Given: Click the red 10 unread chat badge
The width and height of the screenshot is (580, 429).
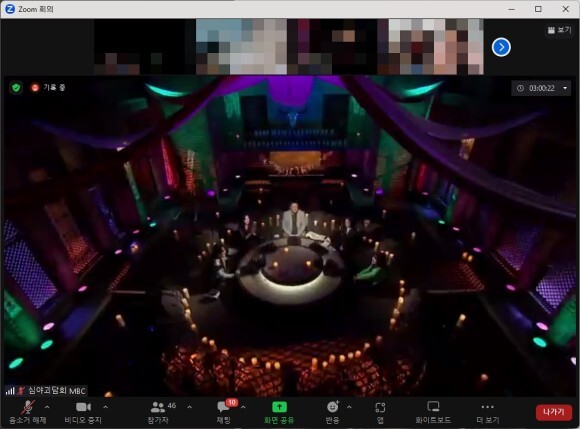Looking at the screenshot, I should (x=232, y=402).
